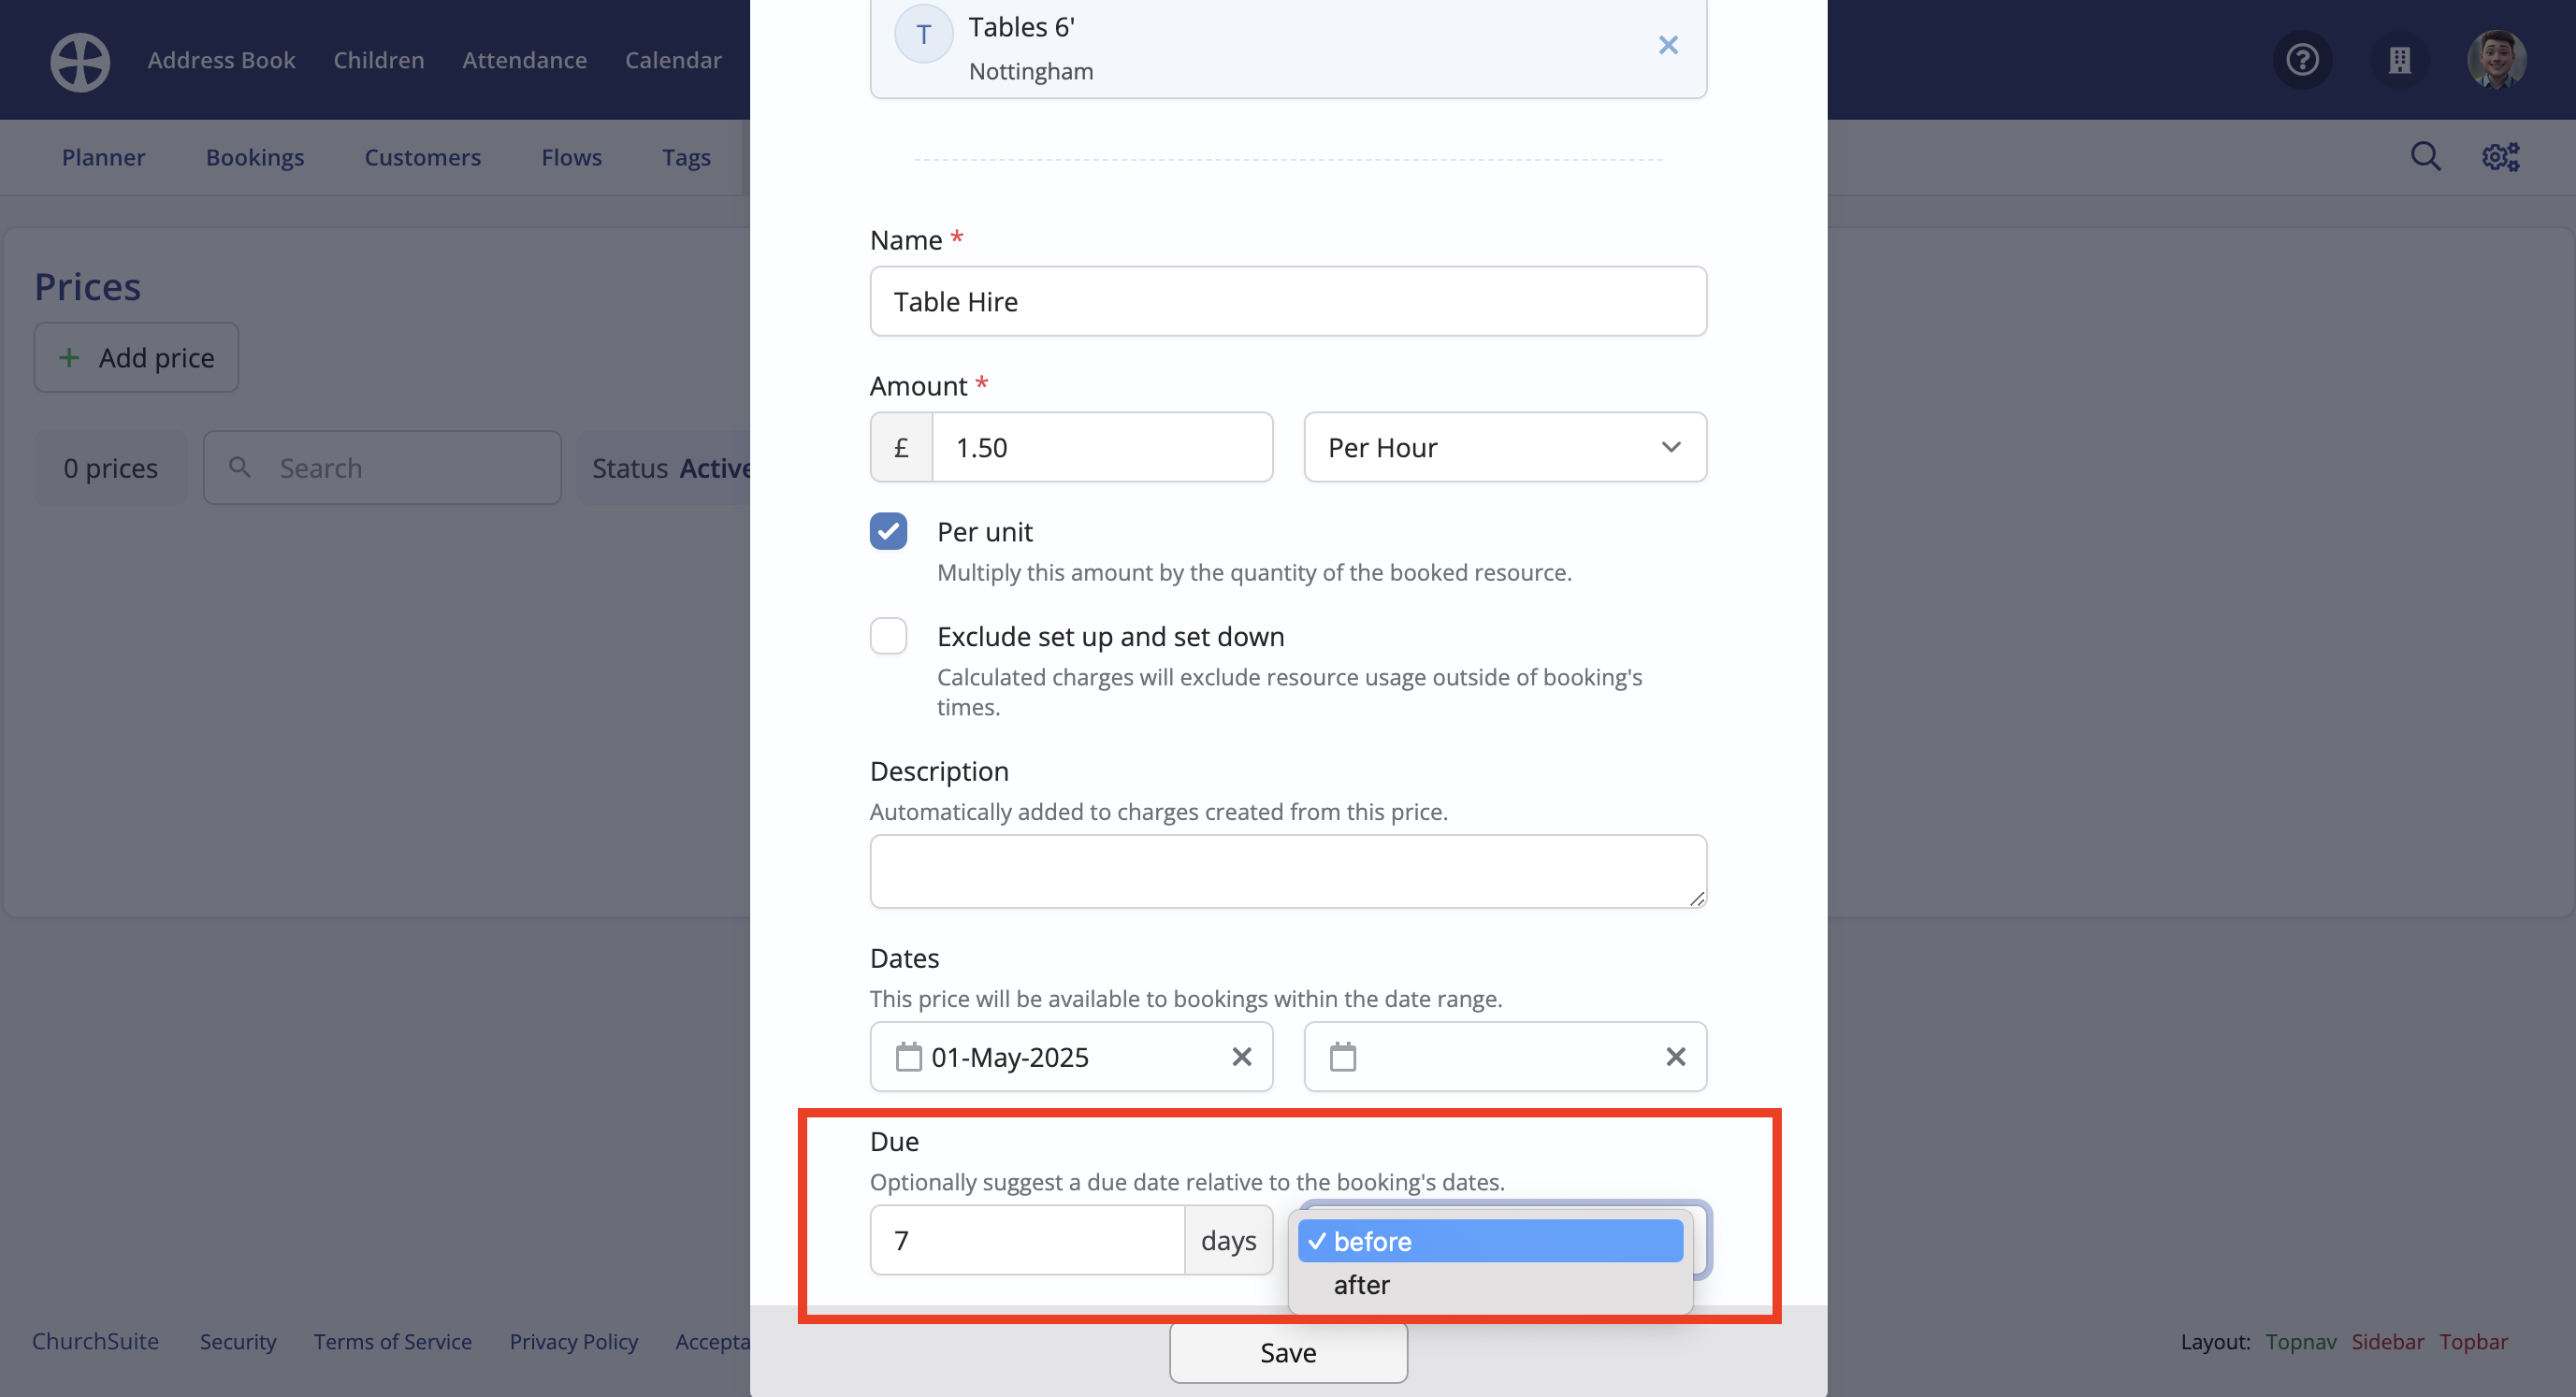Open the Attendance module
The width and height of the screenshot is (2576, 1397).
coord(524,60)
